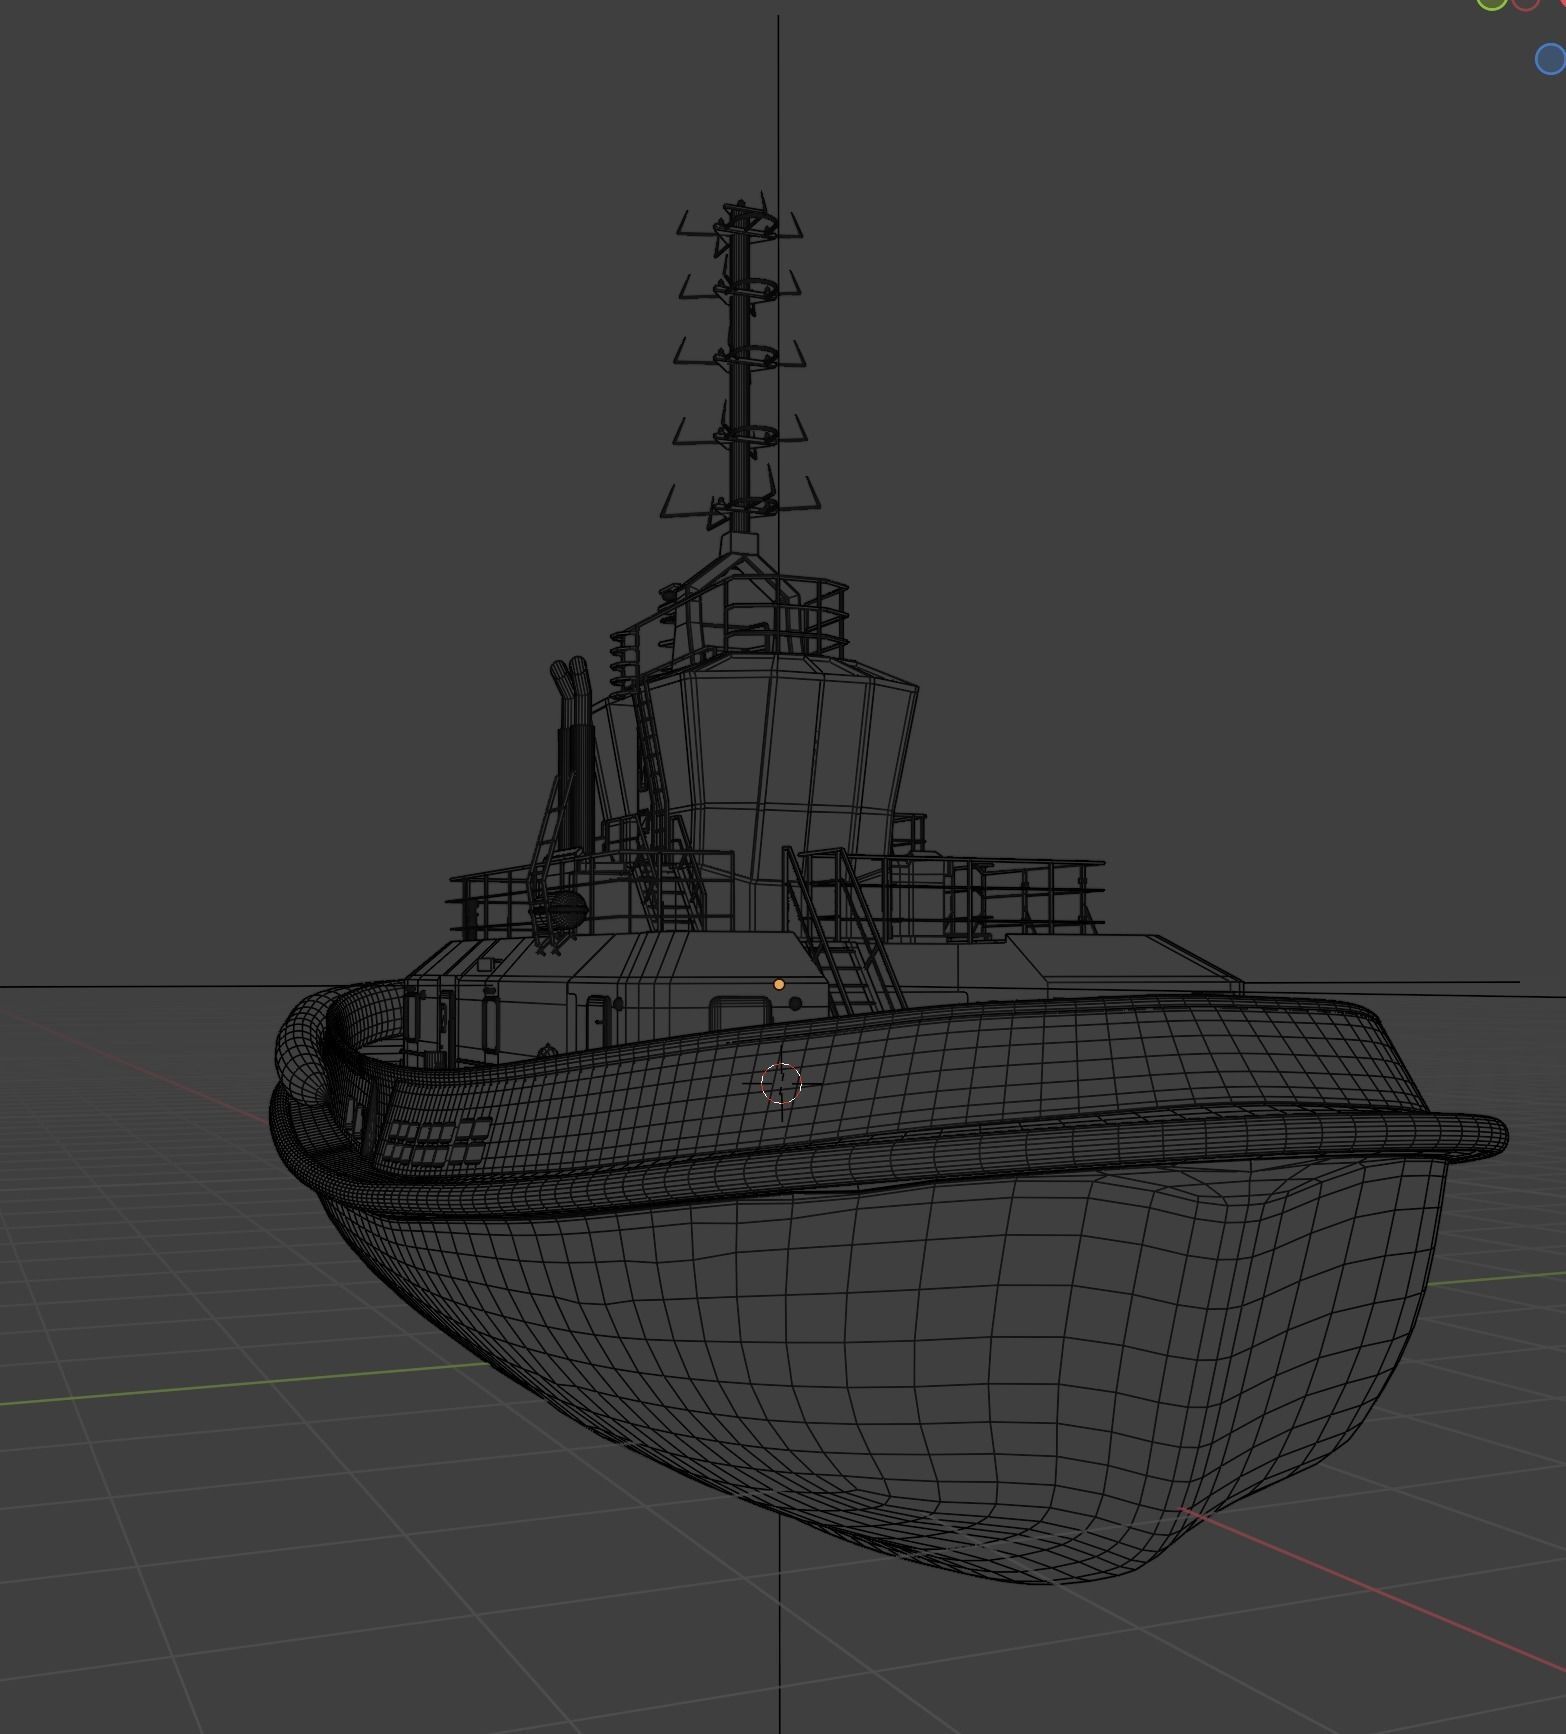
Task: Click the blue Z-axis gizmo circle
Action: pyautogui.click(x=1550, y=59)
